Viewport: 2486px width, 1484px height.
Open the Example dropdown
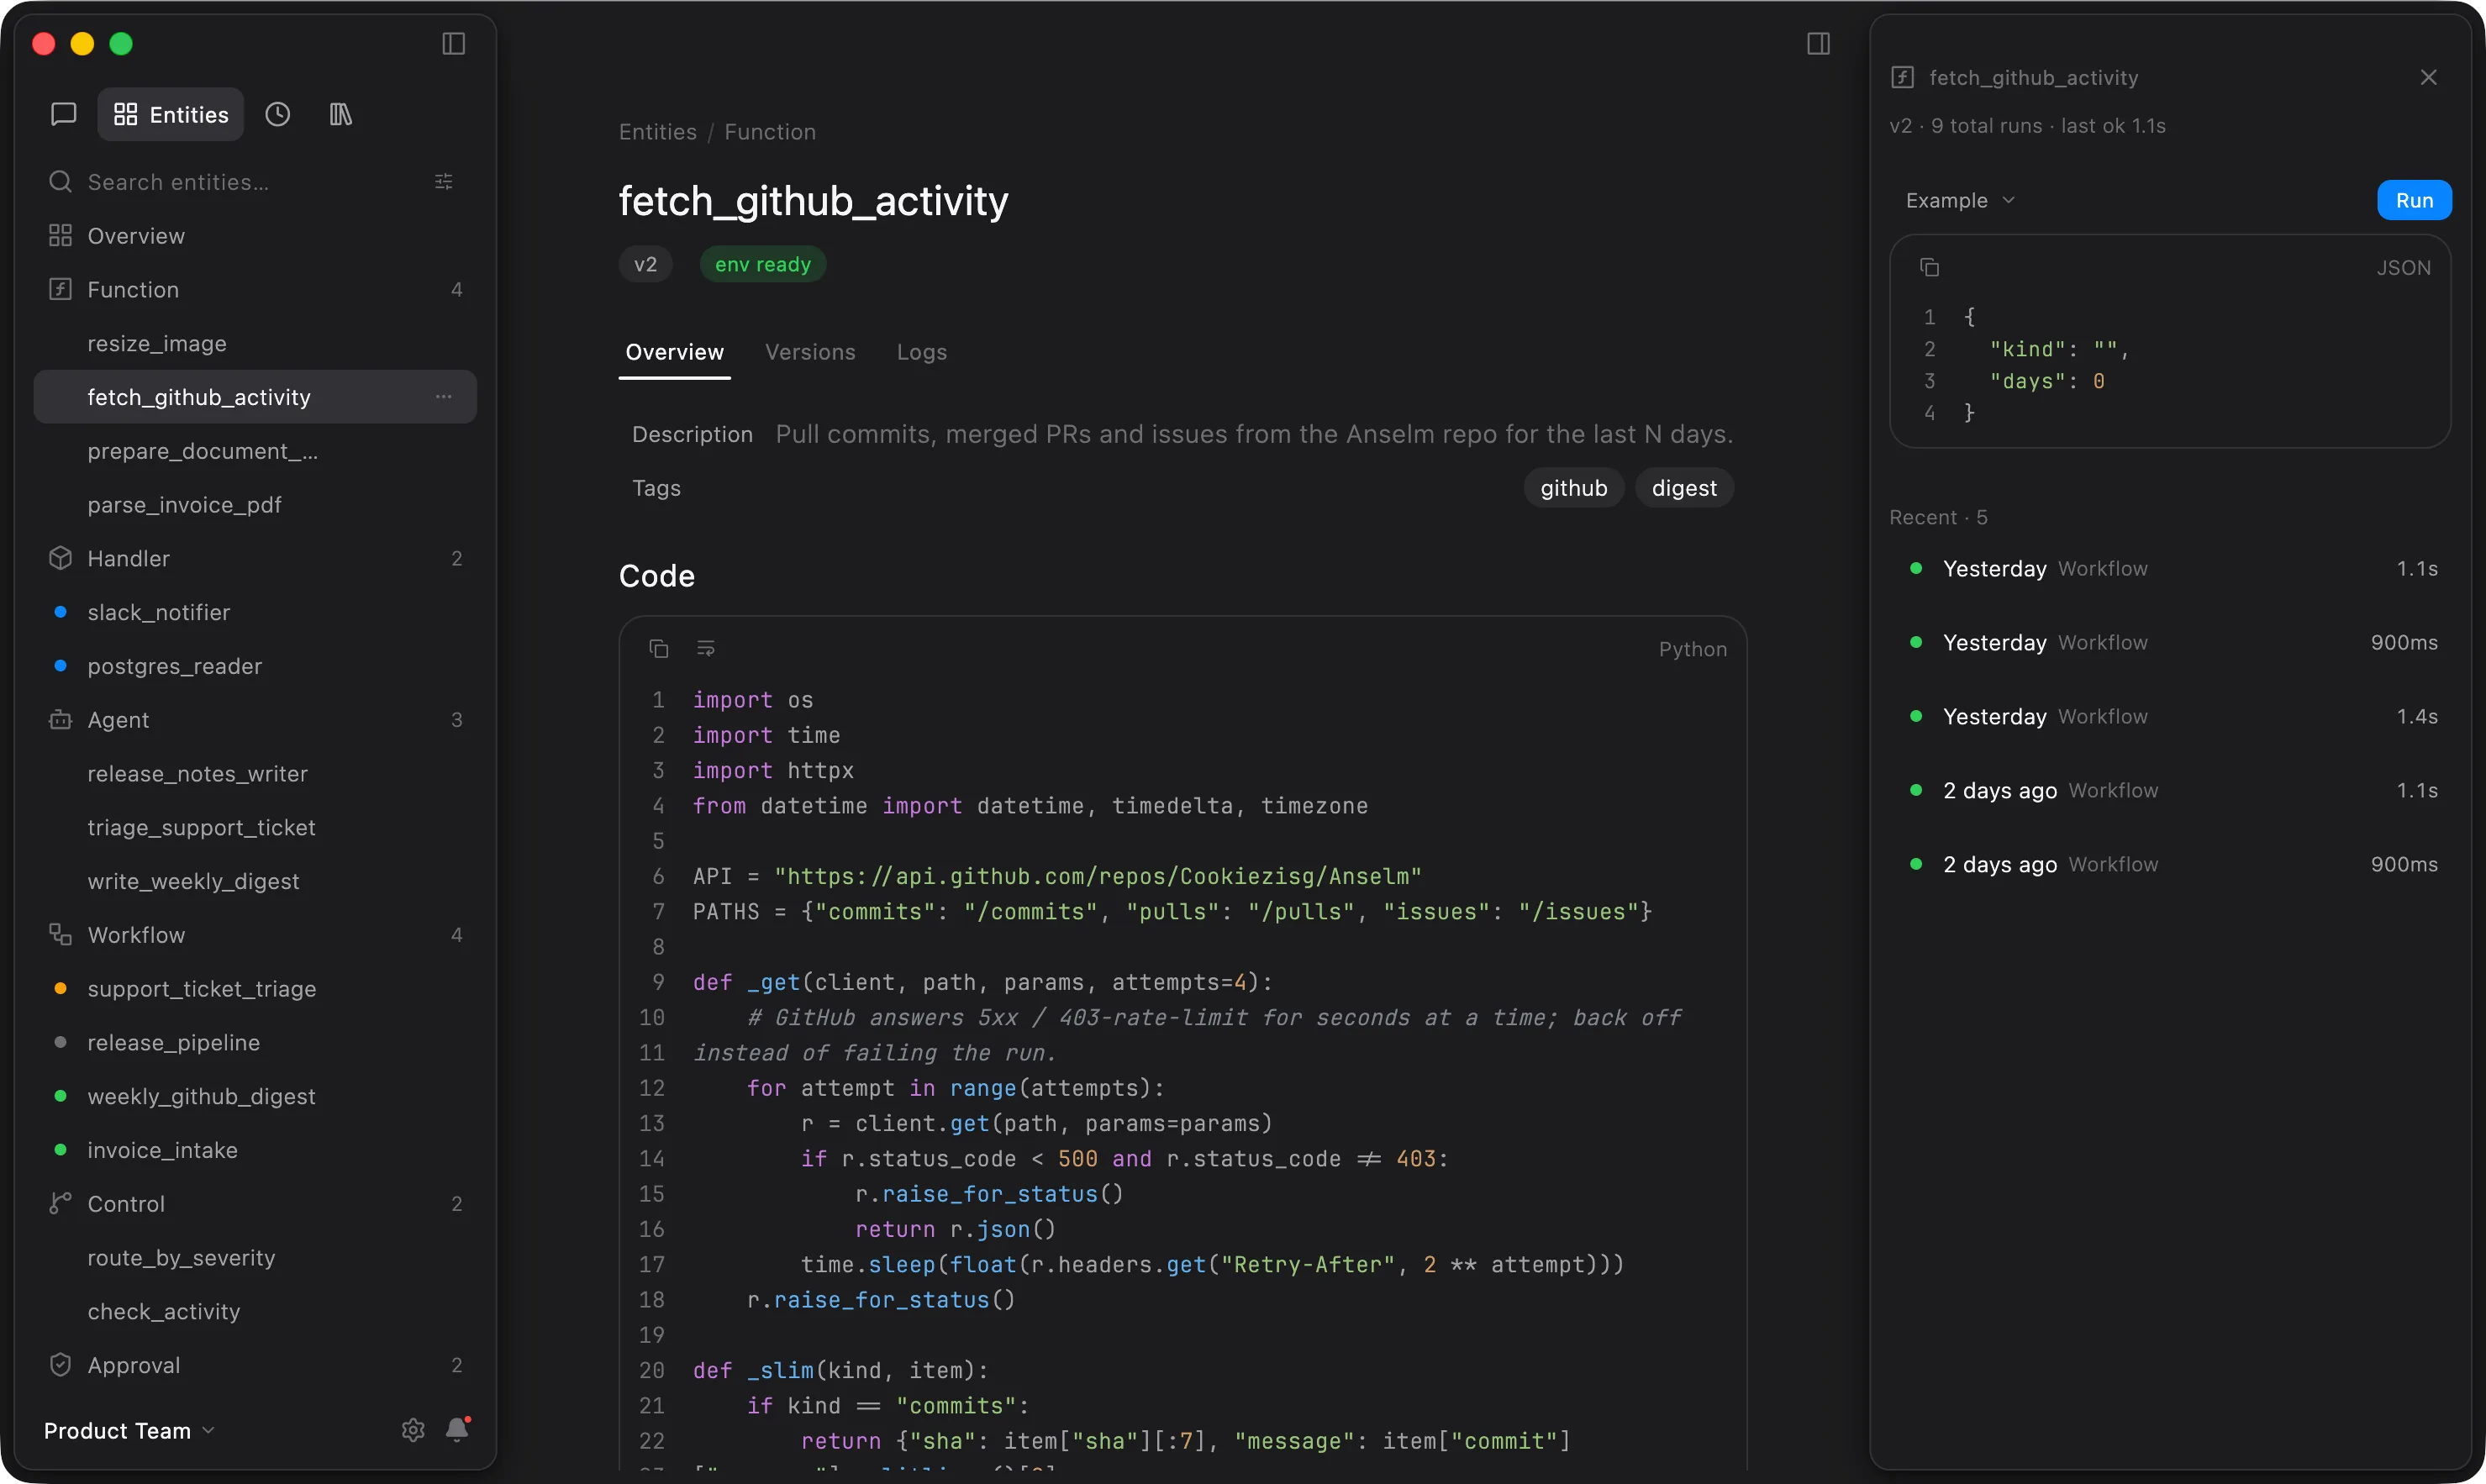pos(1960,201)
